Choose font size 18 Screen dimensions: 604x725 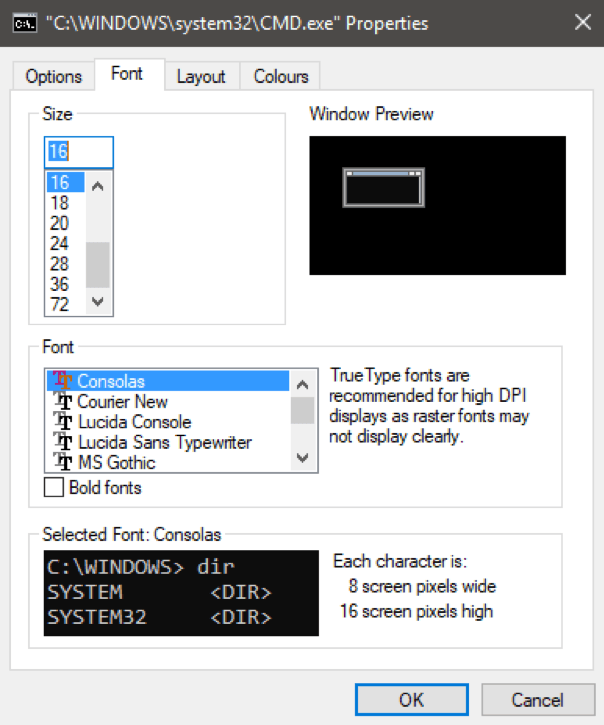click(x=65, y=203)
